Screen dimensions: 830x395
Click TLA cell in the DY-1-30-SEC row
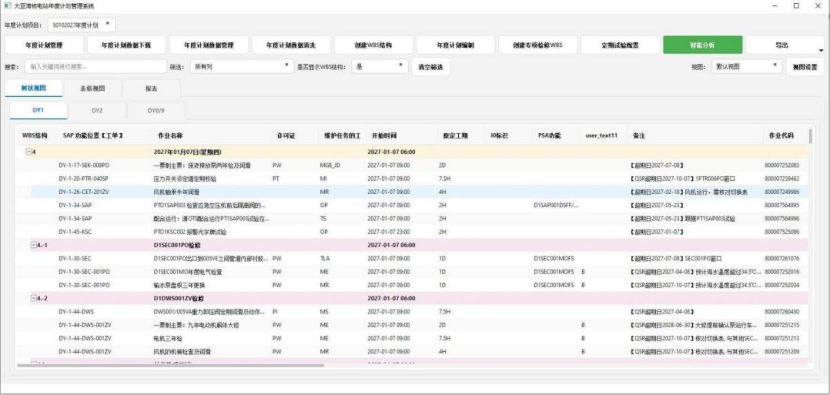pos(324,258)
